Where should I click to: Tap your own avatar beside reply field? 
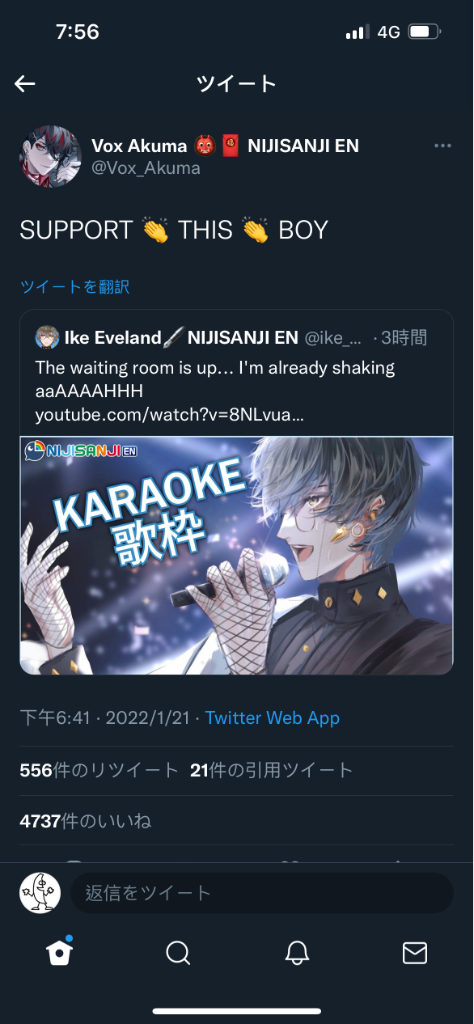pos(40,892)
